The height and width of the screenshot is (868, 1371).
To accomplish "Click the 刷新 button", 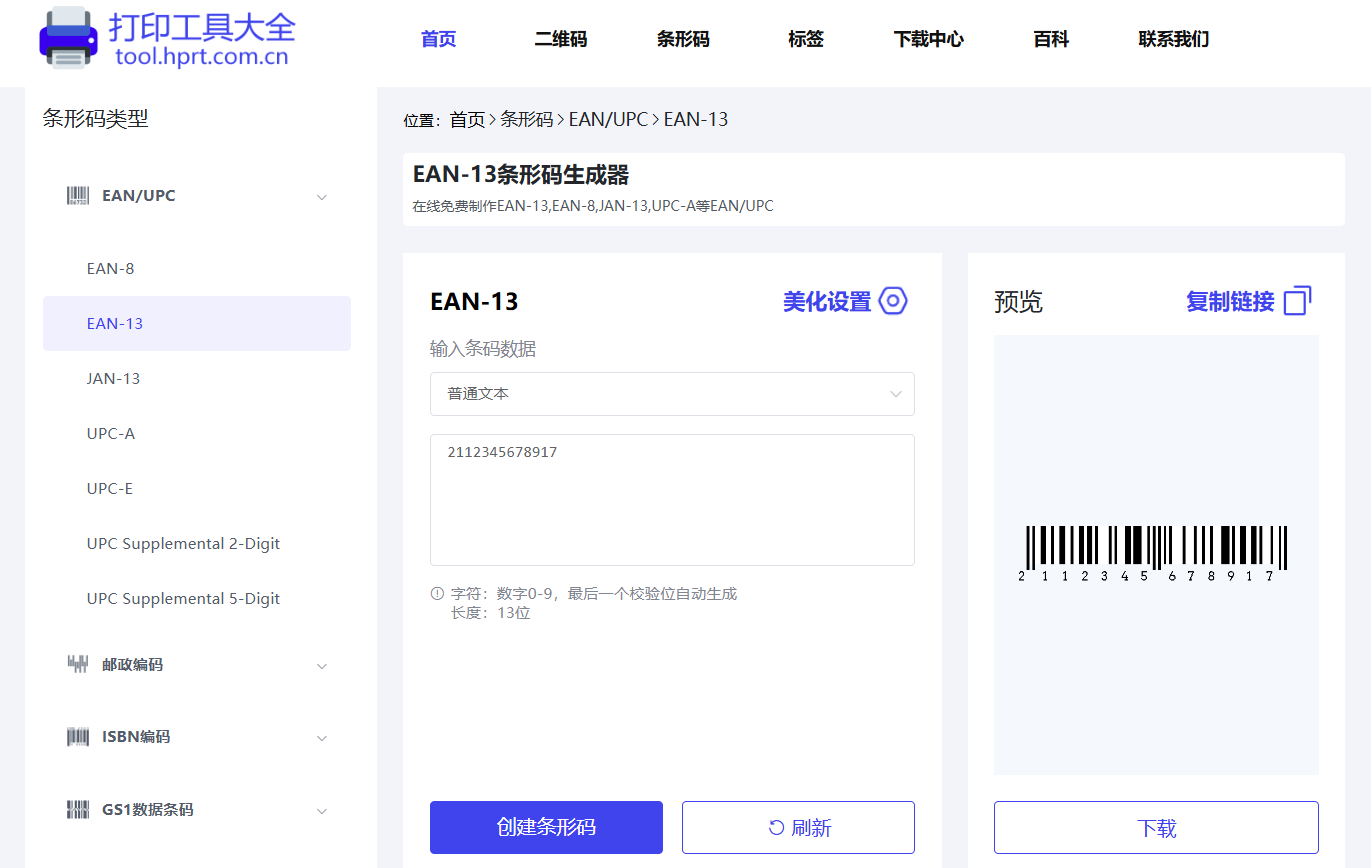I will point(798,827).
